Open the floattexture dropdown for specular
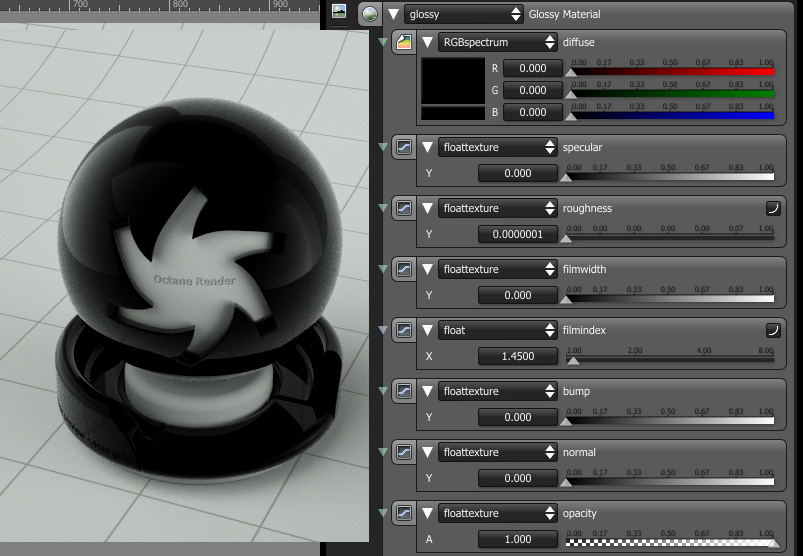Viewport: 803px width, 556px height. click(498, 147)
